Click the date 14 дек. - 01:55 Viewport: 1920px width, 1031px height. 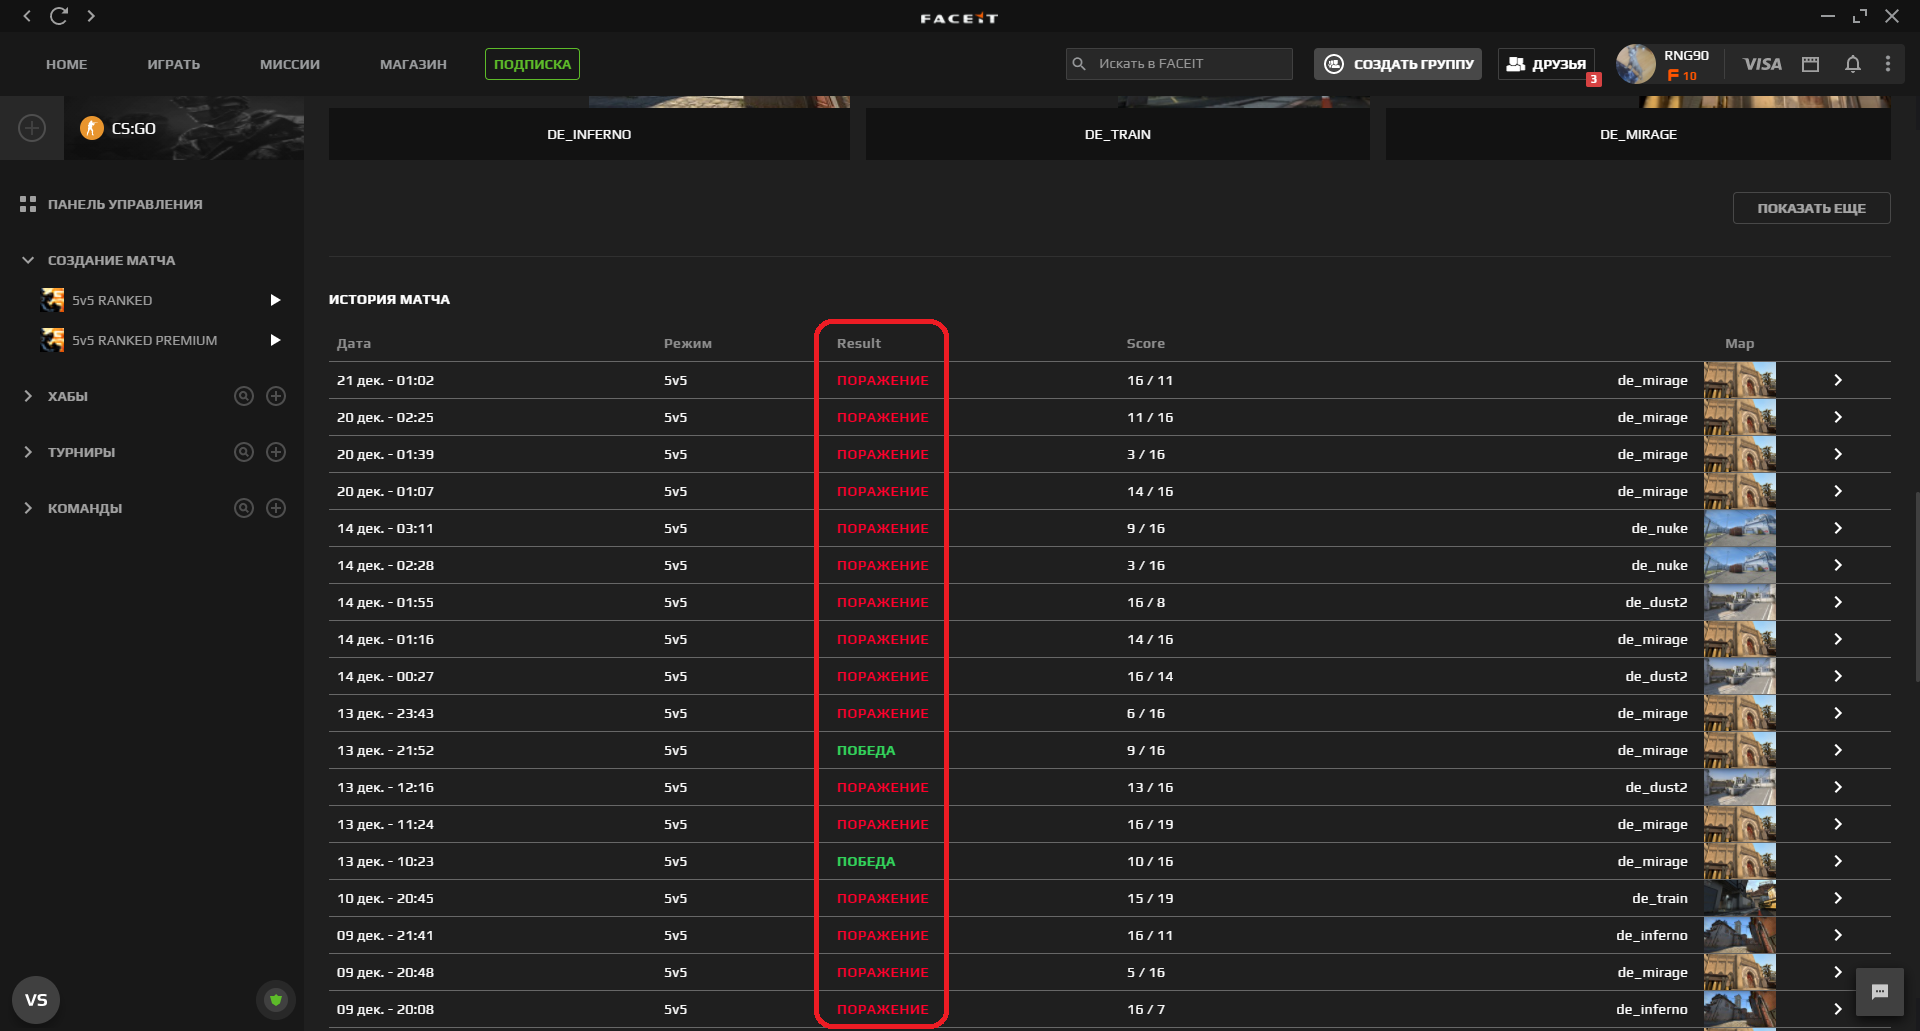click(x=386, y=602)
